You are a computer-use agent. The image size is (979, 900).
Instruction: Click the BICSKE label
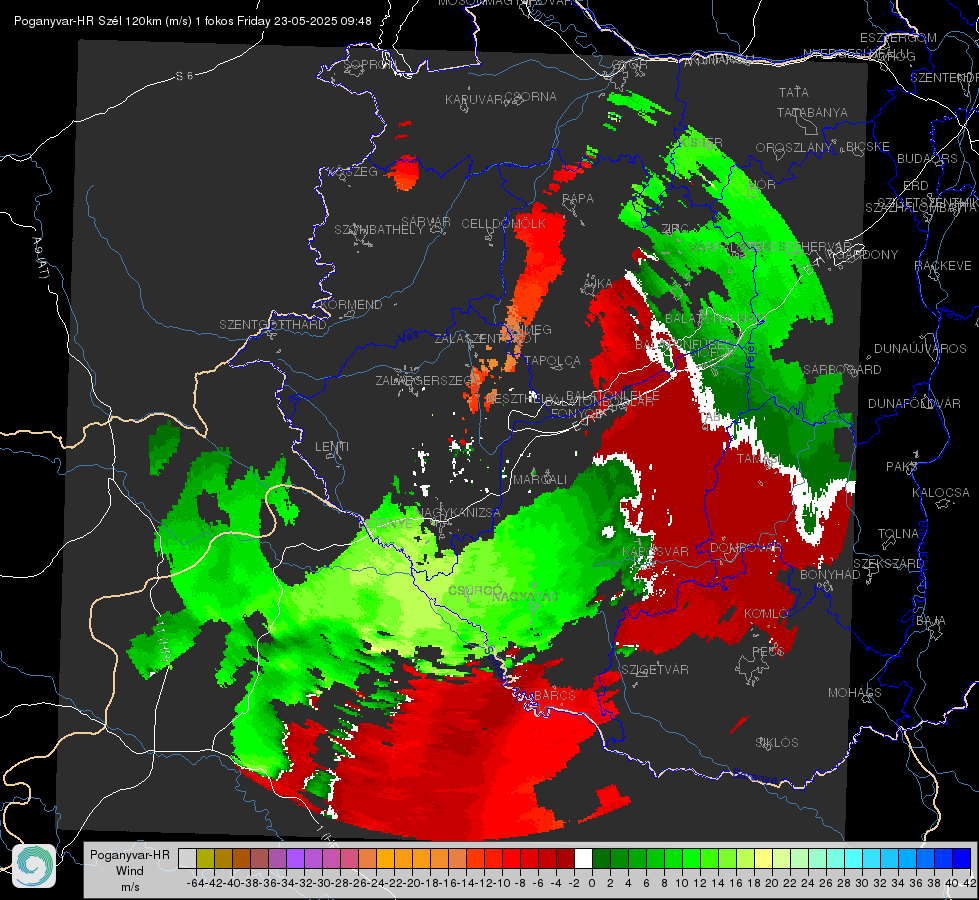[868, 147]
